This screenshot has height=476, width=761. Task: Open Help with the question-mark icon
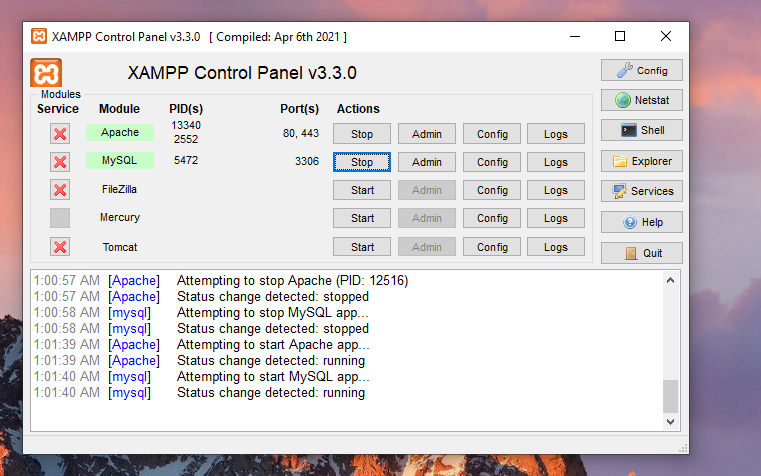[x=642, y=222]
